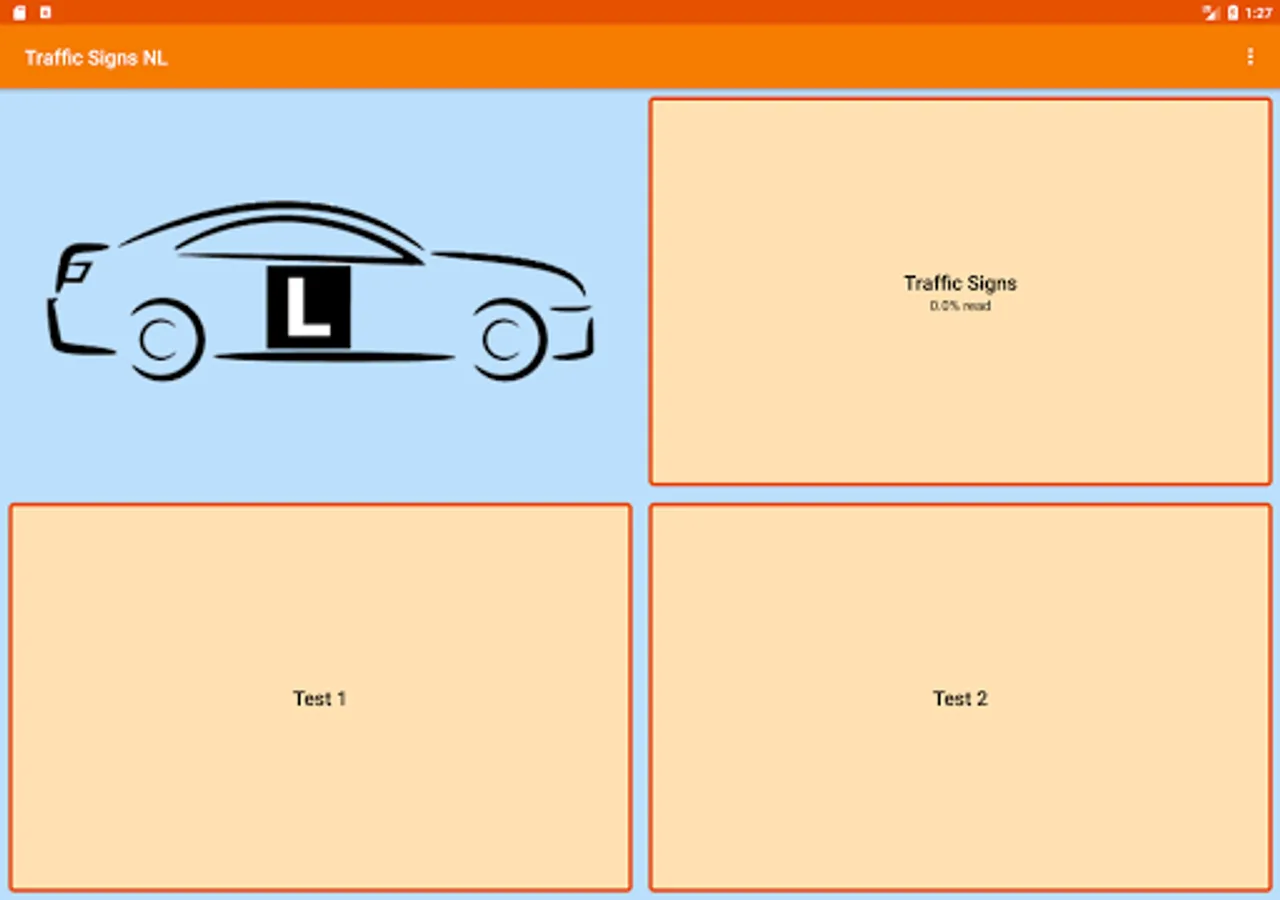Start Test 2

coord(960,697)
